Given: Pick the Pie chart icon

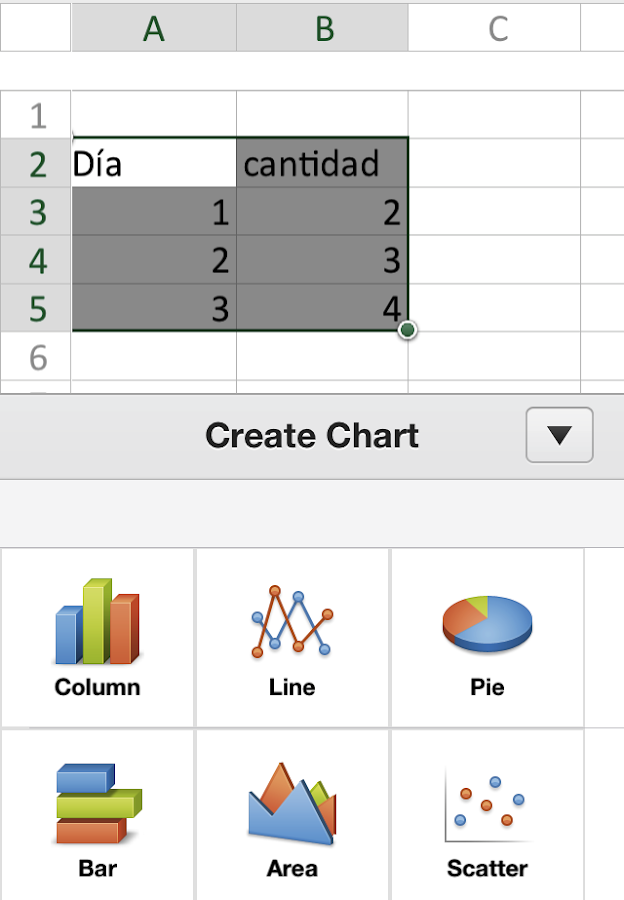Looking at the screenshot, I should [487, 637].
